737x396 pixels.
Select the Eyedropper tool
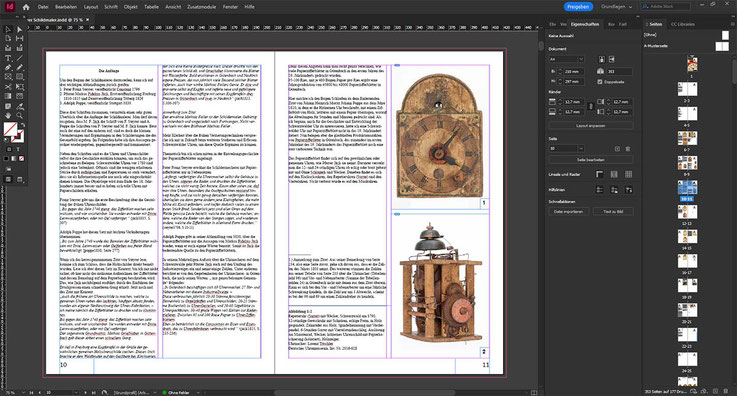click(19, 106)
